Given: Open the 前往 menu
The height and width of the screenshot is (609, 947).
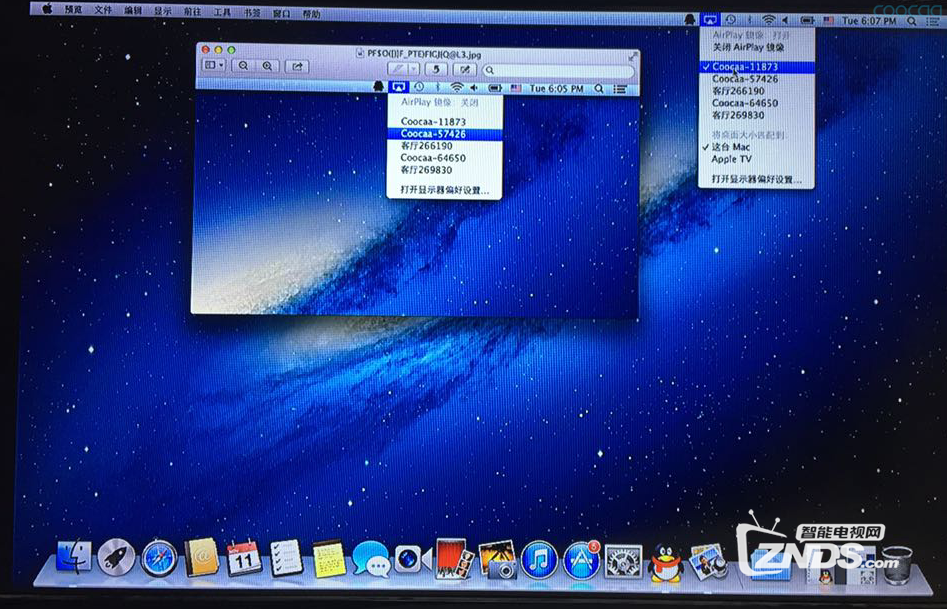Looking at the screenshot, I should coord(193,11).
